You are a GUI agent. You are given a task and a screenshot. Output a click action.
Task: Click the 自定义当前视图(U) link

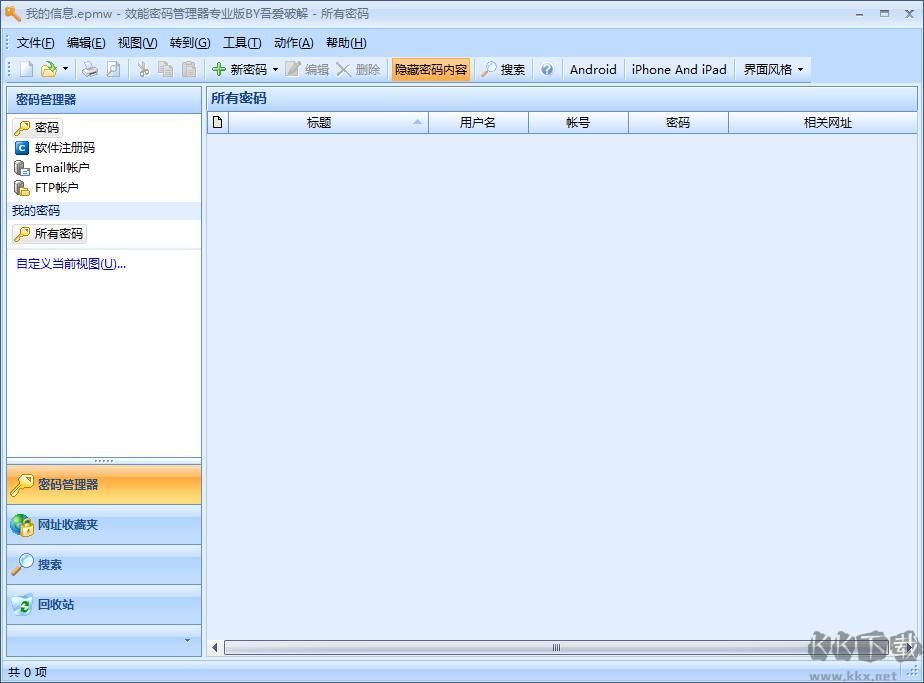[x=69, y=263]
